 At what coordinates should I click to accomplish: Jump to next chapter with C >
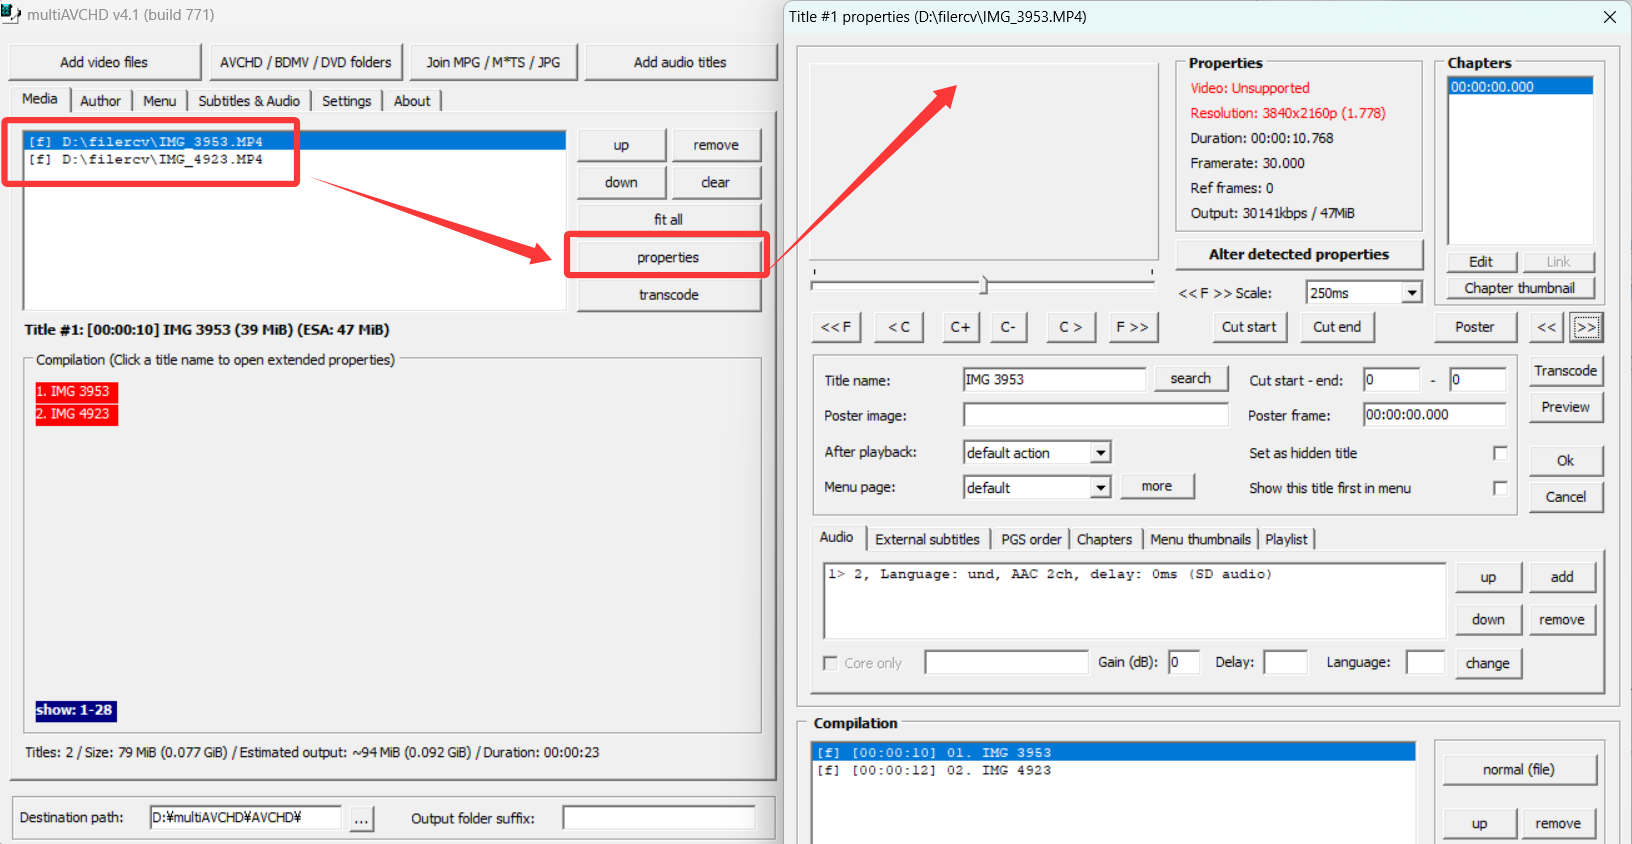[1071, 327]
